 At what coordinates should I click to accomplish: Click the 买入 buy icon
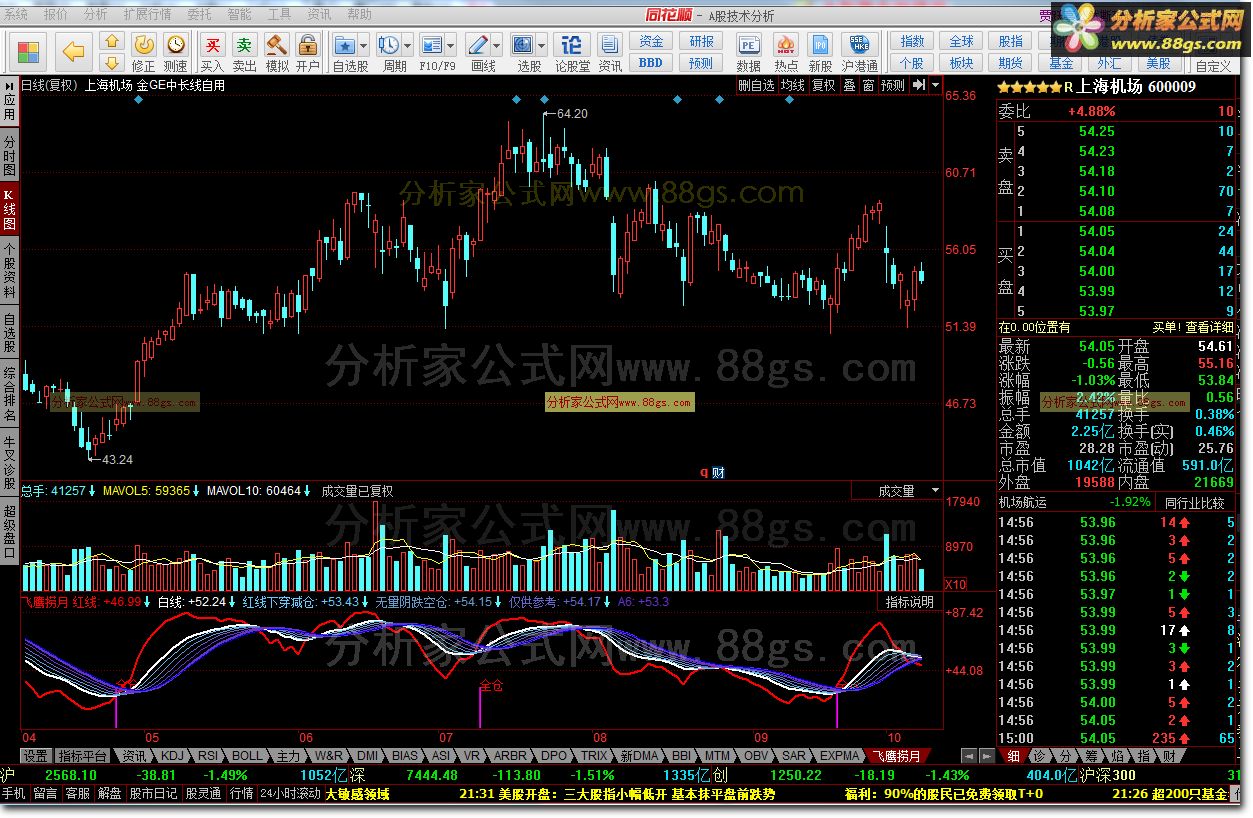212,53
